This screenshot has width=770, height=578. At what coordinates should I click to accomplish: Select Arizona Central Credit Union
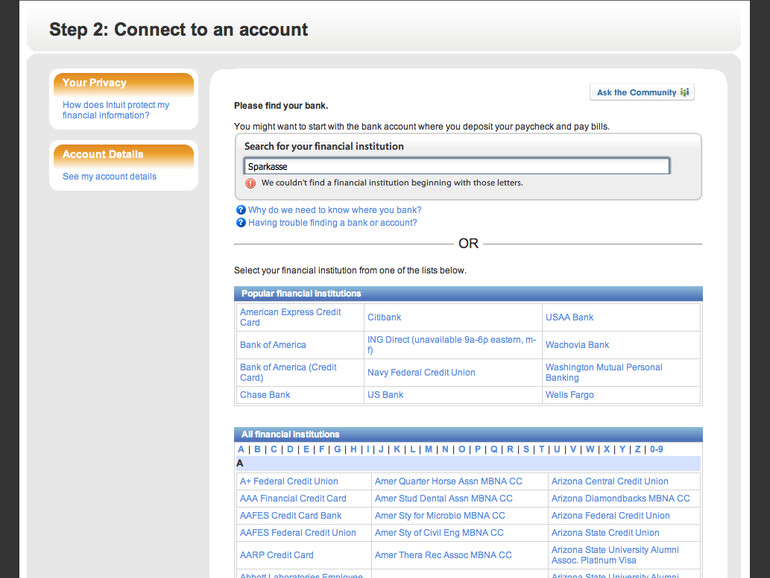(610, 481)
